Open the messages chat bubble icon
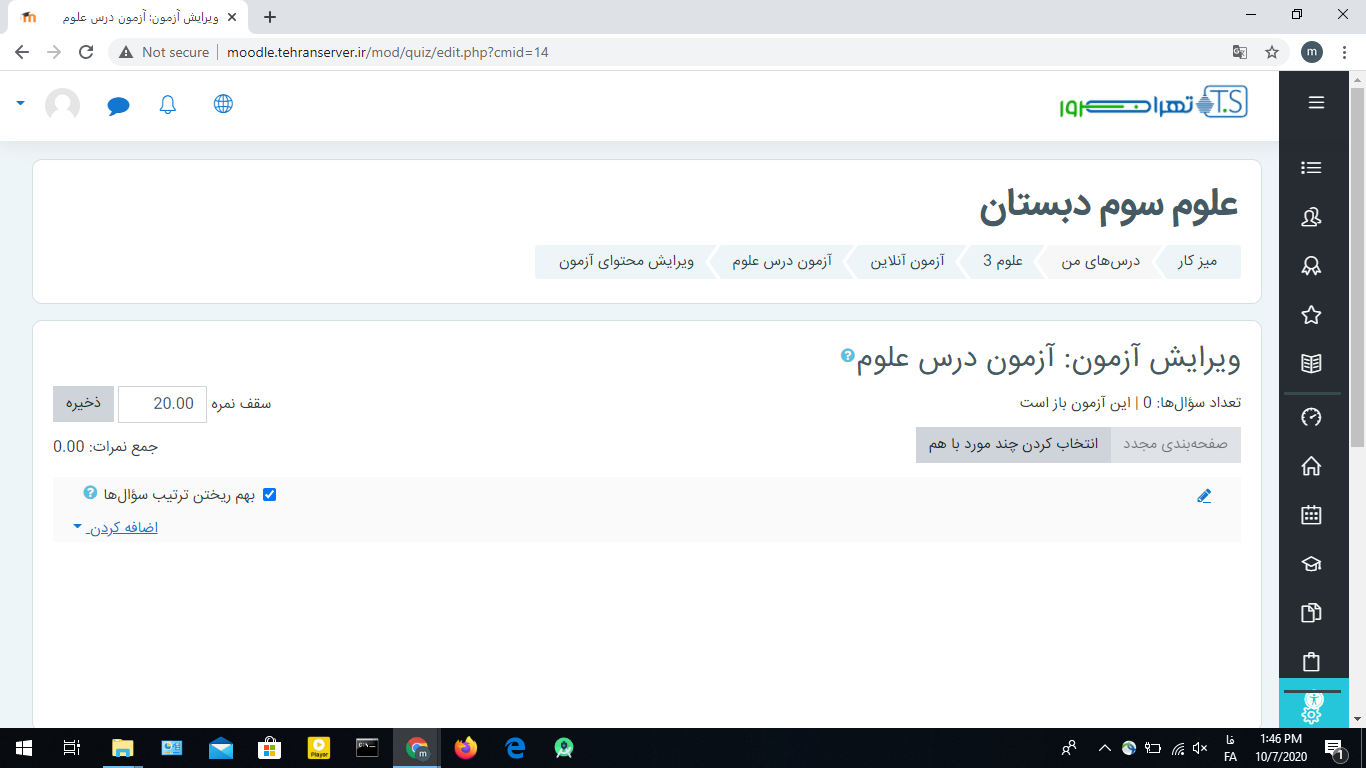This screenshot has width=1366, height=768. [119, 105]
